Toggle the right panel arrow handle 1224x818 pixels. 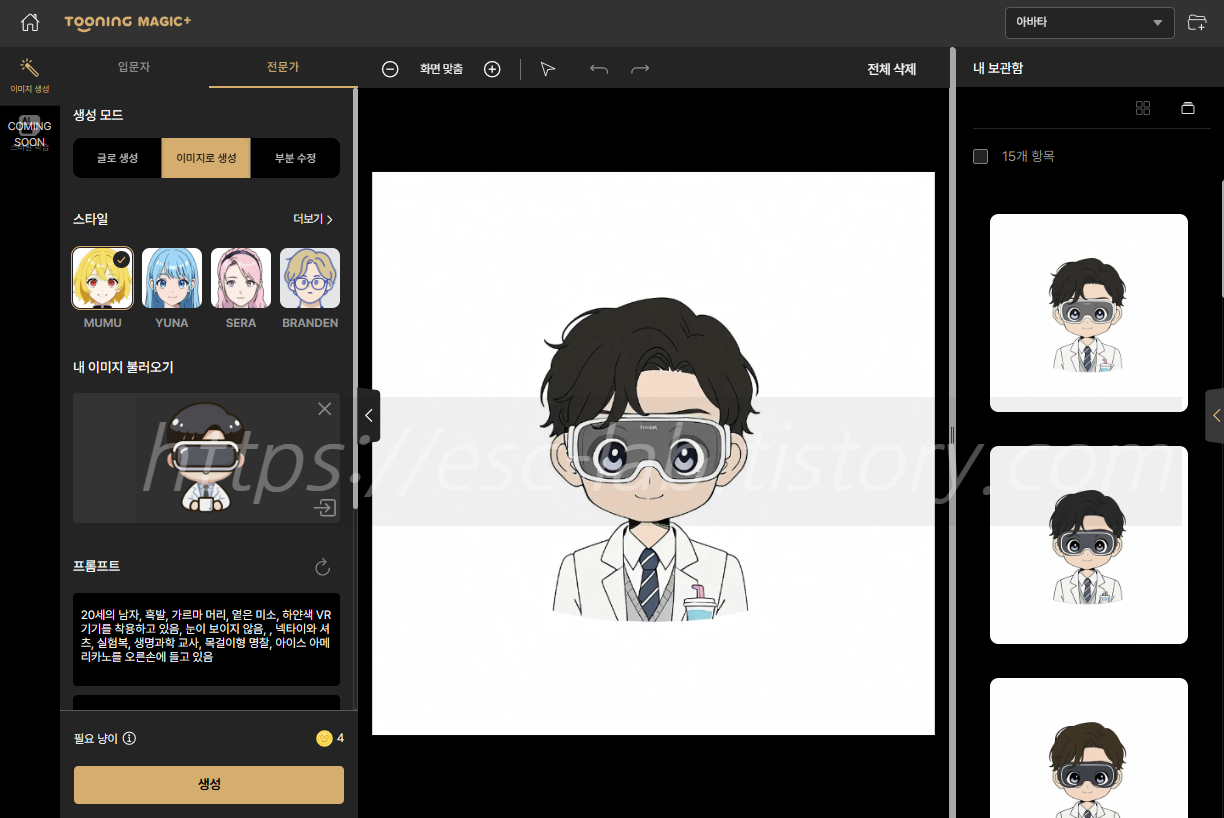pyautogui.click(x=1215, y=415)
